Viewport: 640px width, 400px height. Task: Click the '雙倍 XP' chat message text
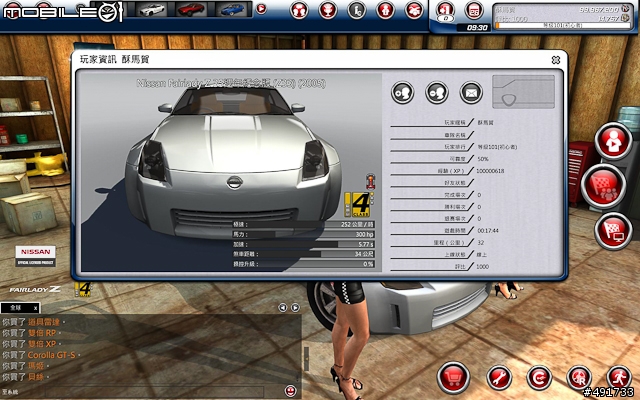click(x=42, y=344)
